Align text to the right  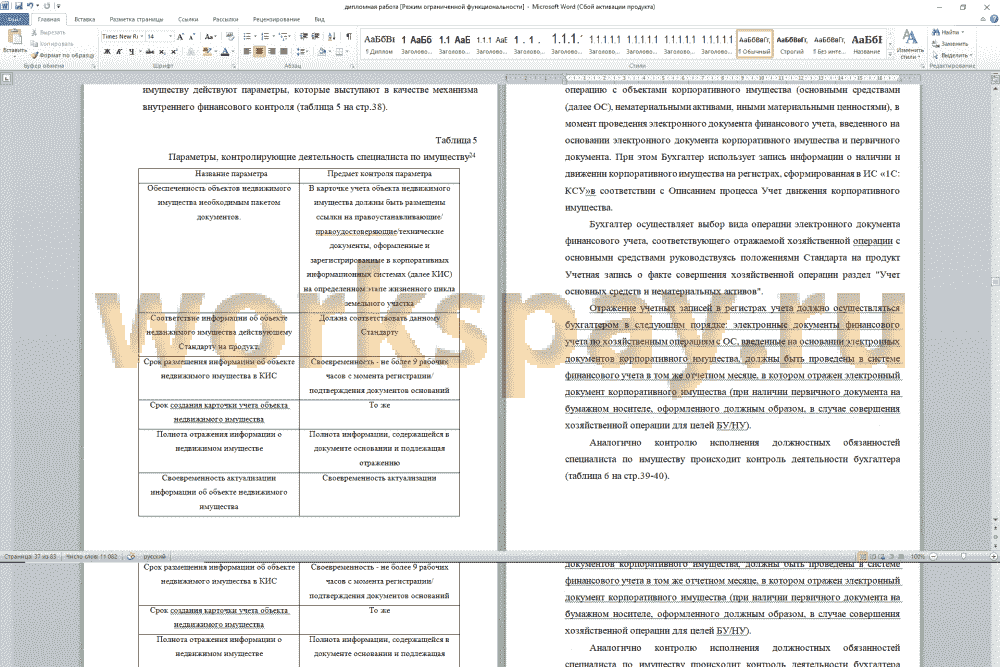click(x=272, y=52)
